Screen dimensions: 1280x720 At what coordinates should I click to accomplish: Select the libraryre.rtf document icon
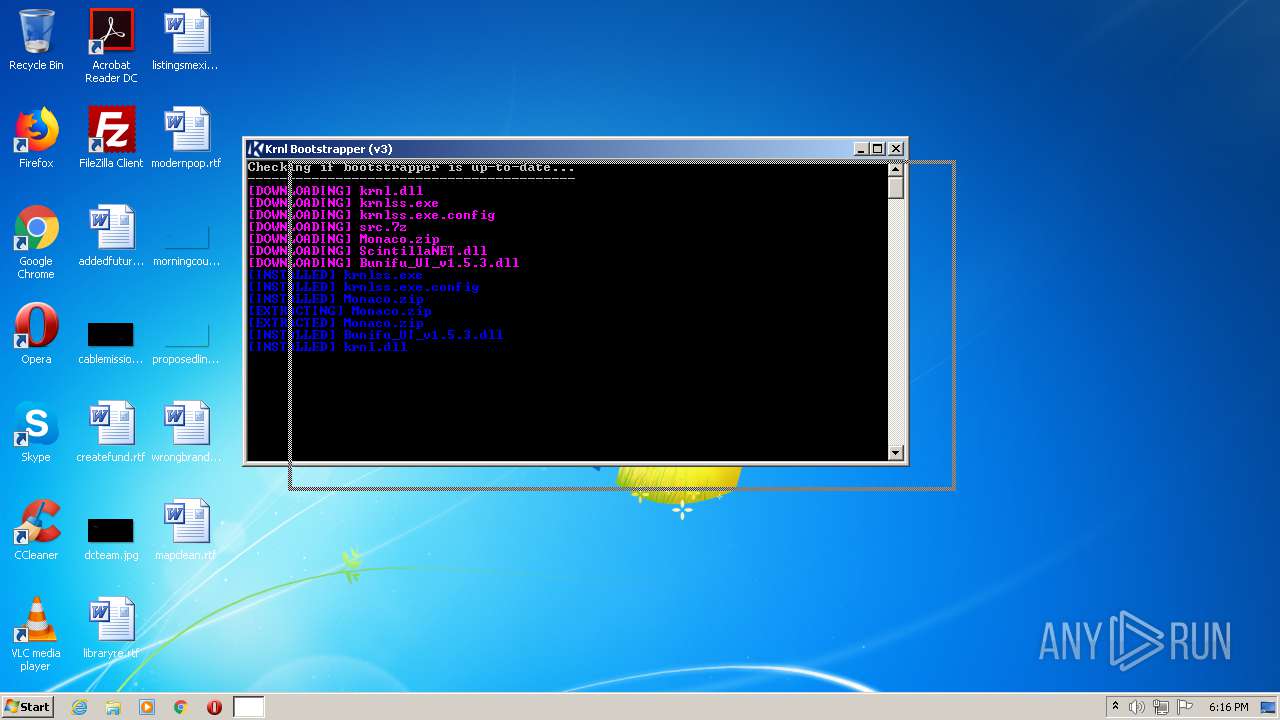pos(111,628)
